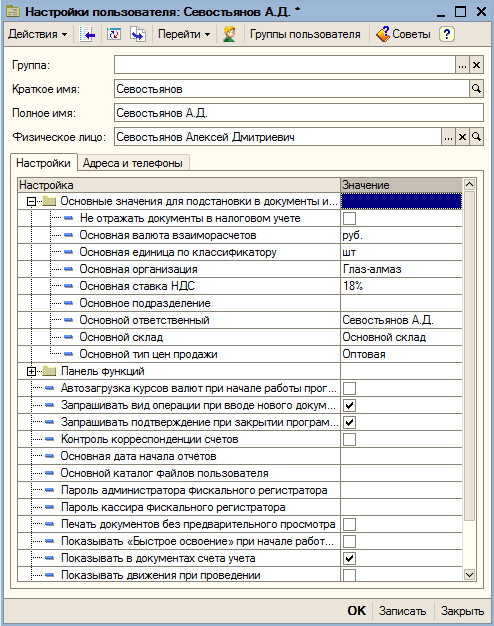Switch to Адреса и телефоны tab
494x626 pixels.
(133, 163)
